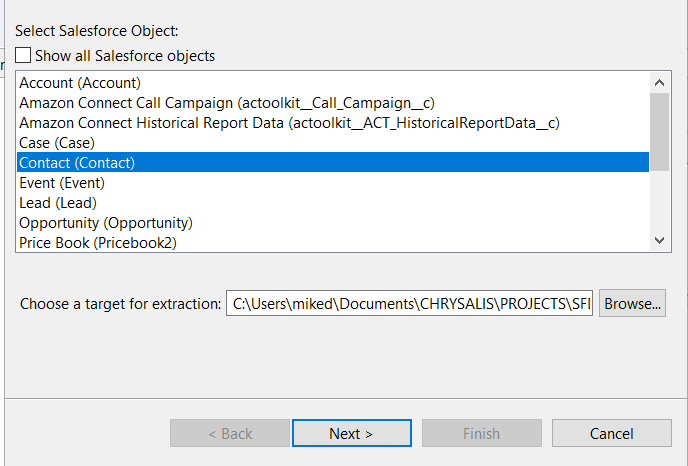688x466 pixels.
Task: Select Account (Account) in object list
Action: (x=333, y=83)
